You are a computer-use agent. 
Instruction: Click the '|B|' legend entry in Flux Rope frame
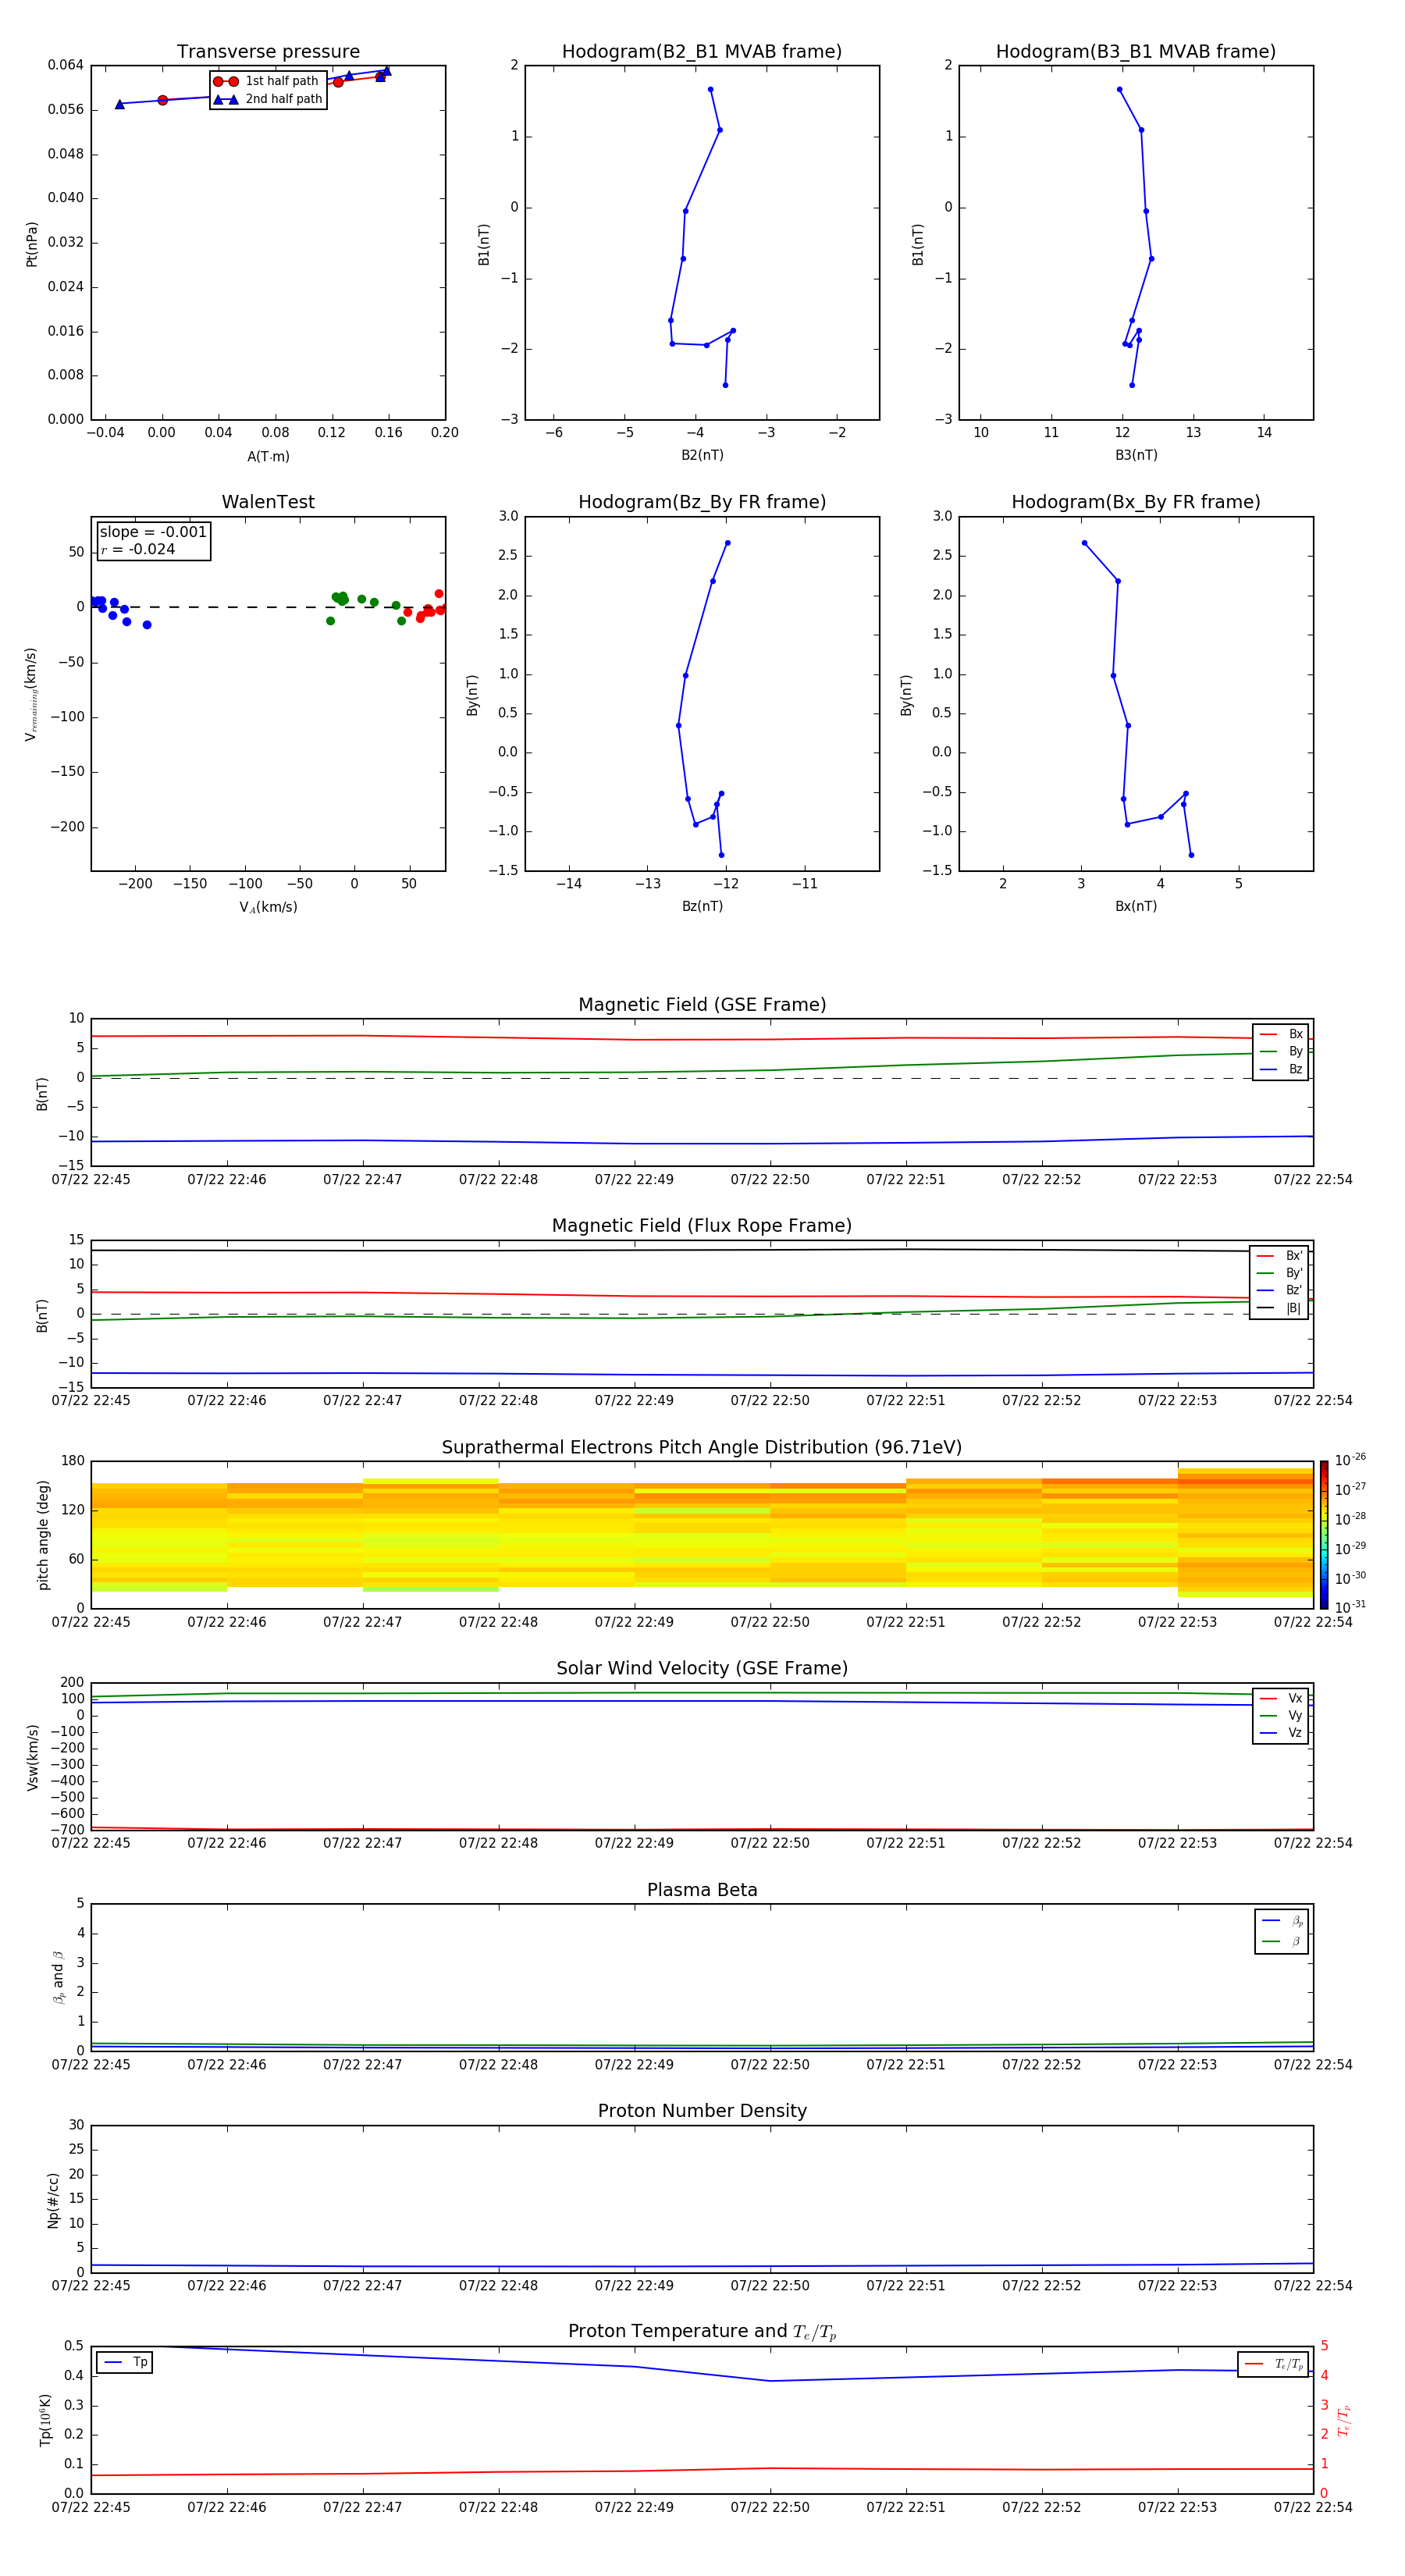(1280, 1308)
